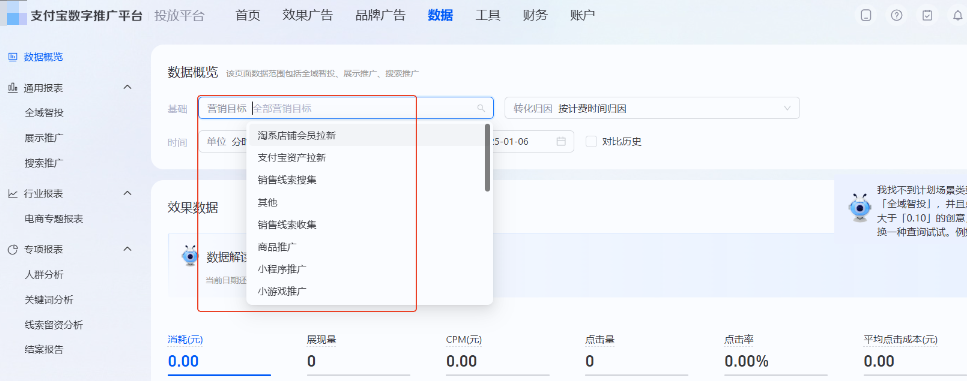Collapse the 通用报表 section chevron

point(128,87)
